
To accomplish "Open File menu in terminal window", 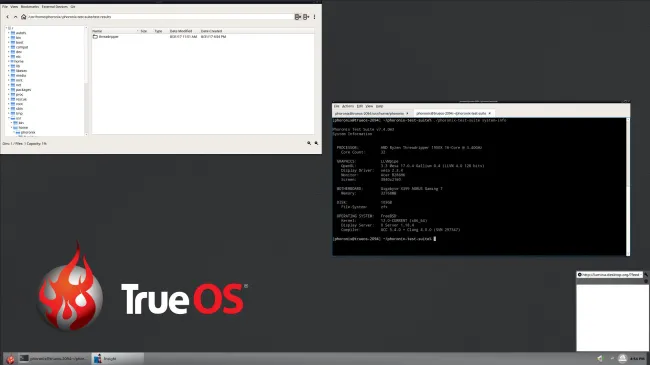I will pyautogui.click(x=337, y=106).
